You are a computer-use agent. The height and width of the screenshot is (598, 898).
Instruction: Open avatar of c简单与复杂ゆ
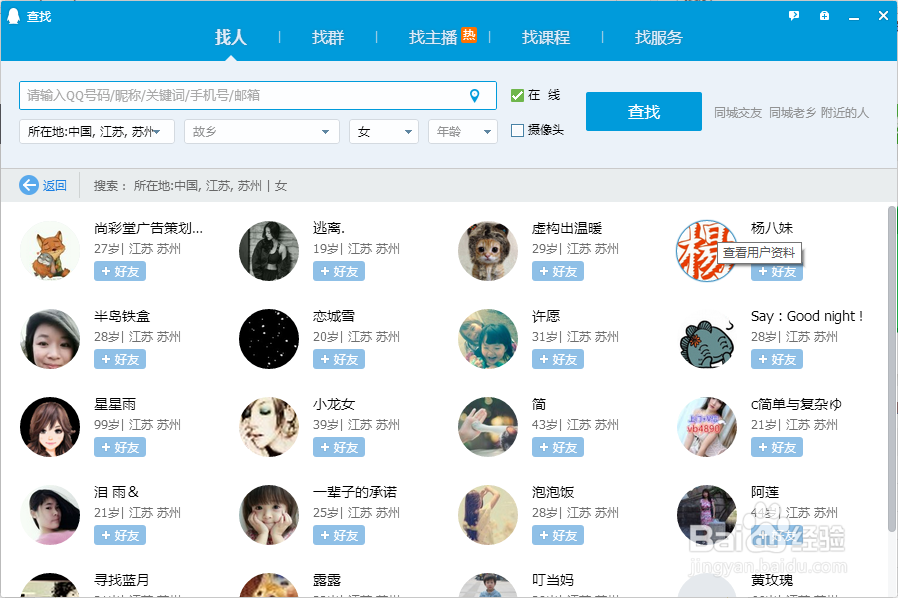tap(707, 427)
